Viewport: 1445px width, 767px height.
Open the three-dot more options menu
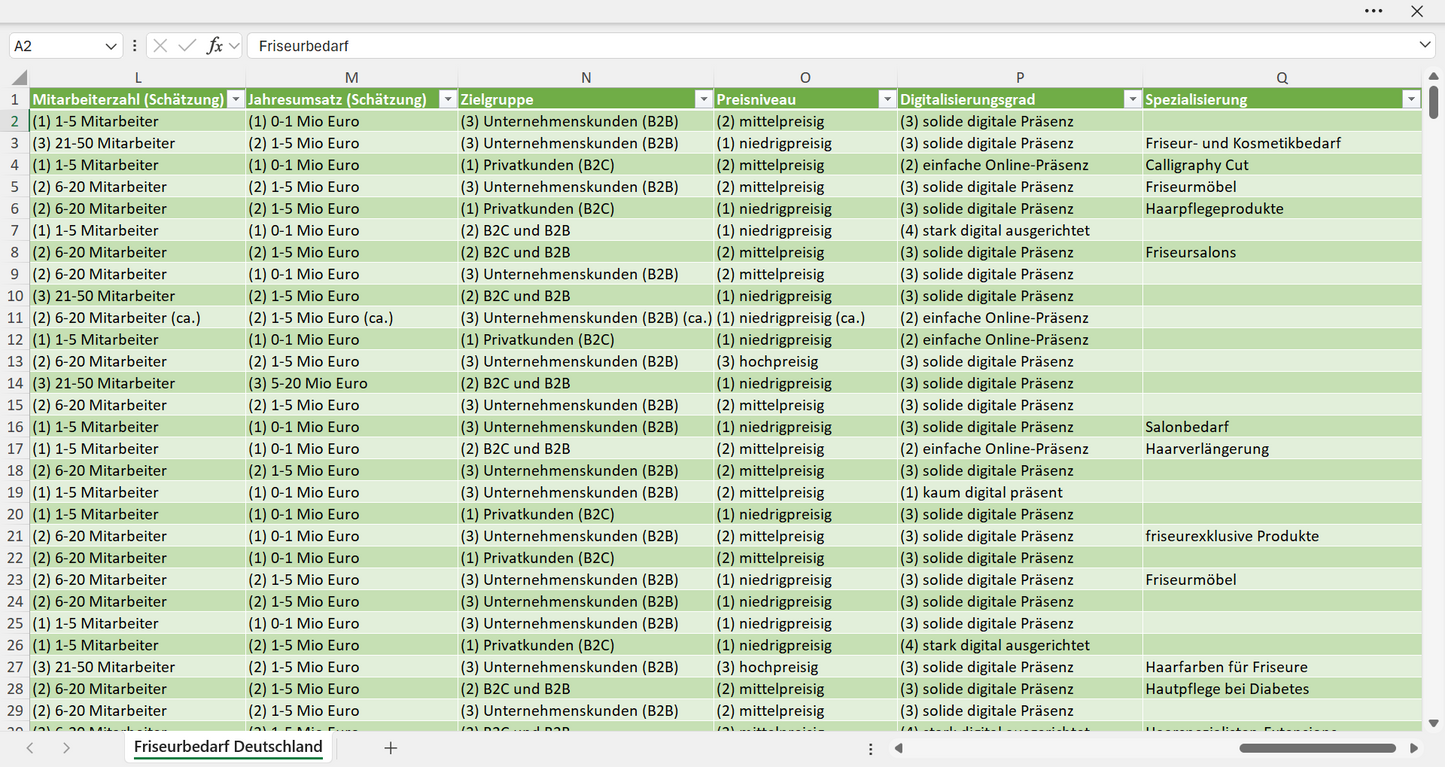[1374, 11]
